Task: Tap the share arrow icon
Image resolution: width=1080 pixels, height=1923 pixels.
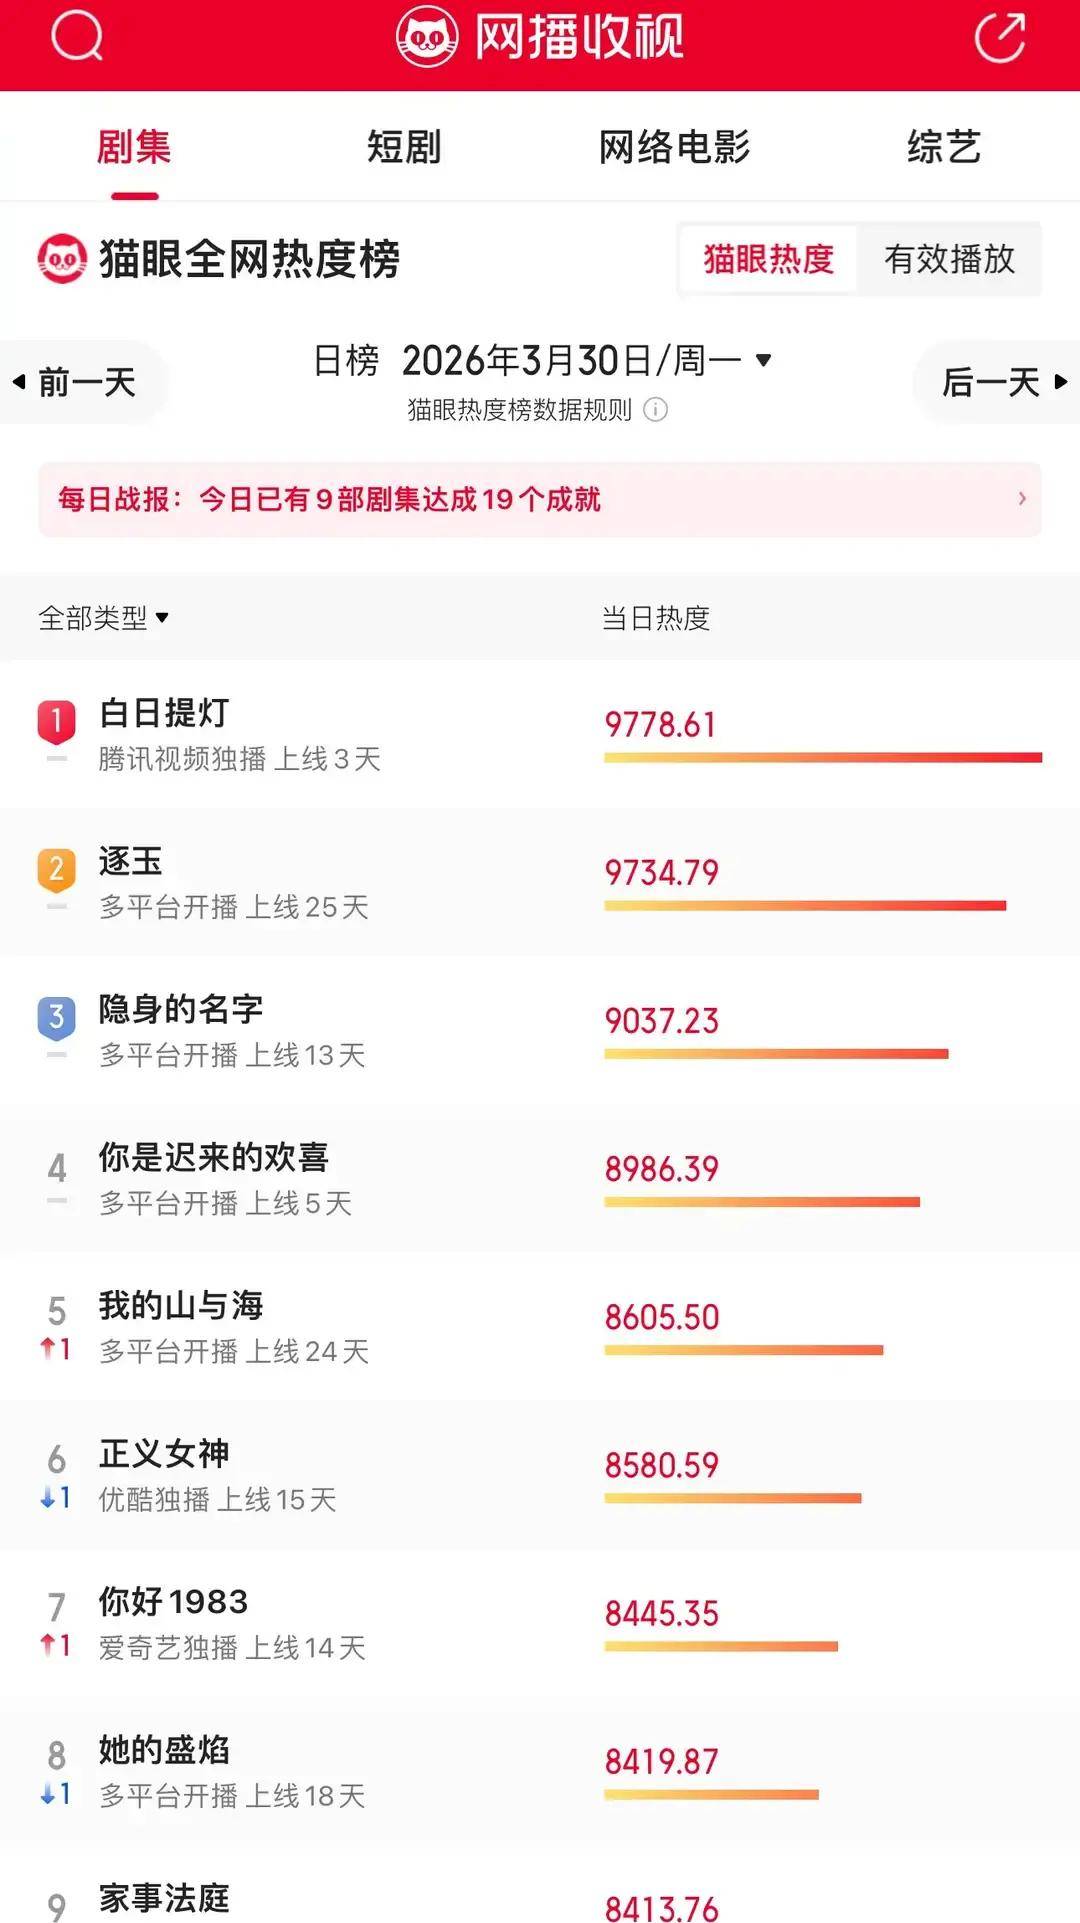Action: [x=1000, y=38]
